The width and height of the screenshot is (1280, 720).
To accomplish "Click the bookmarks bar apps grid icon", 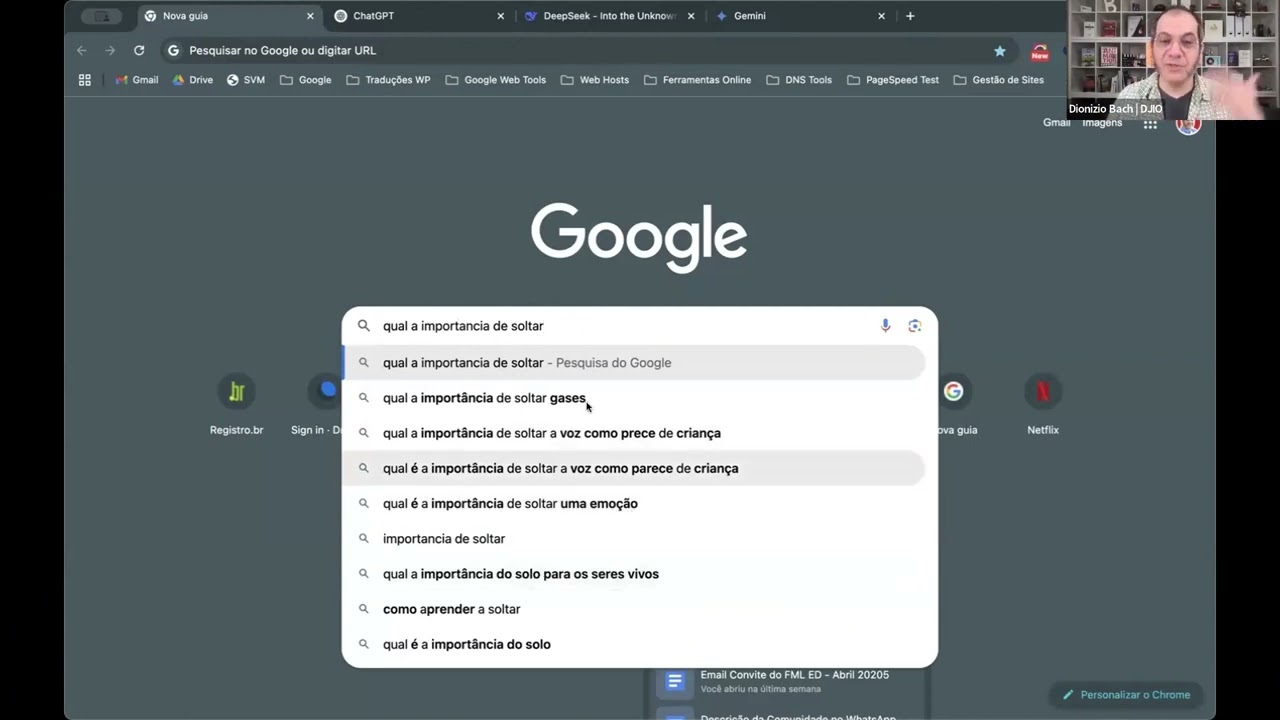I will pyautogui.click(x=85, y=80).
